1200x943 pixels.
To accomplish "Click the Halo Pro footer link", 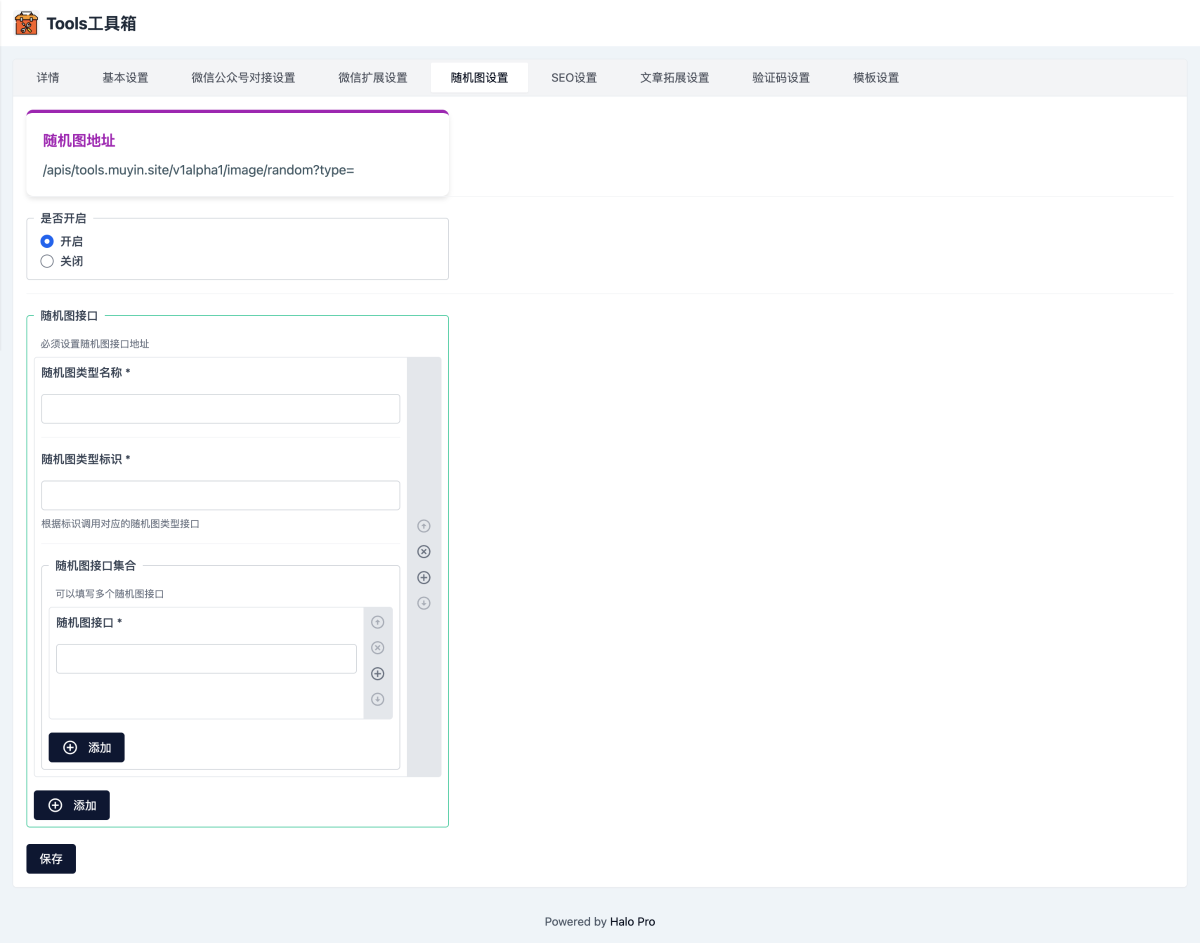I will click(632, 922).
